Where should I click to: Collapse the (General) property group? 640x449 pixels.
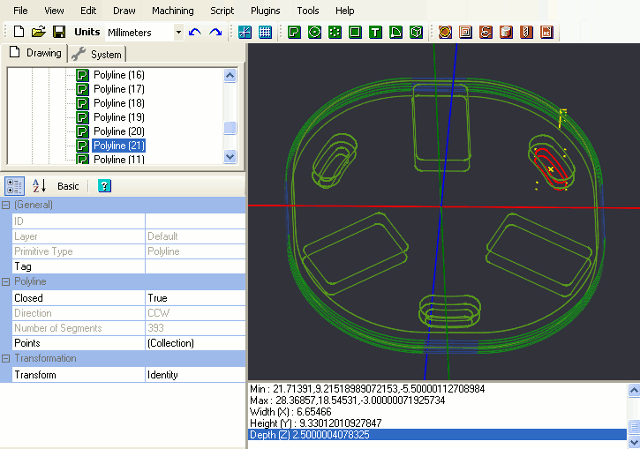[6, 205]
